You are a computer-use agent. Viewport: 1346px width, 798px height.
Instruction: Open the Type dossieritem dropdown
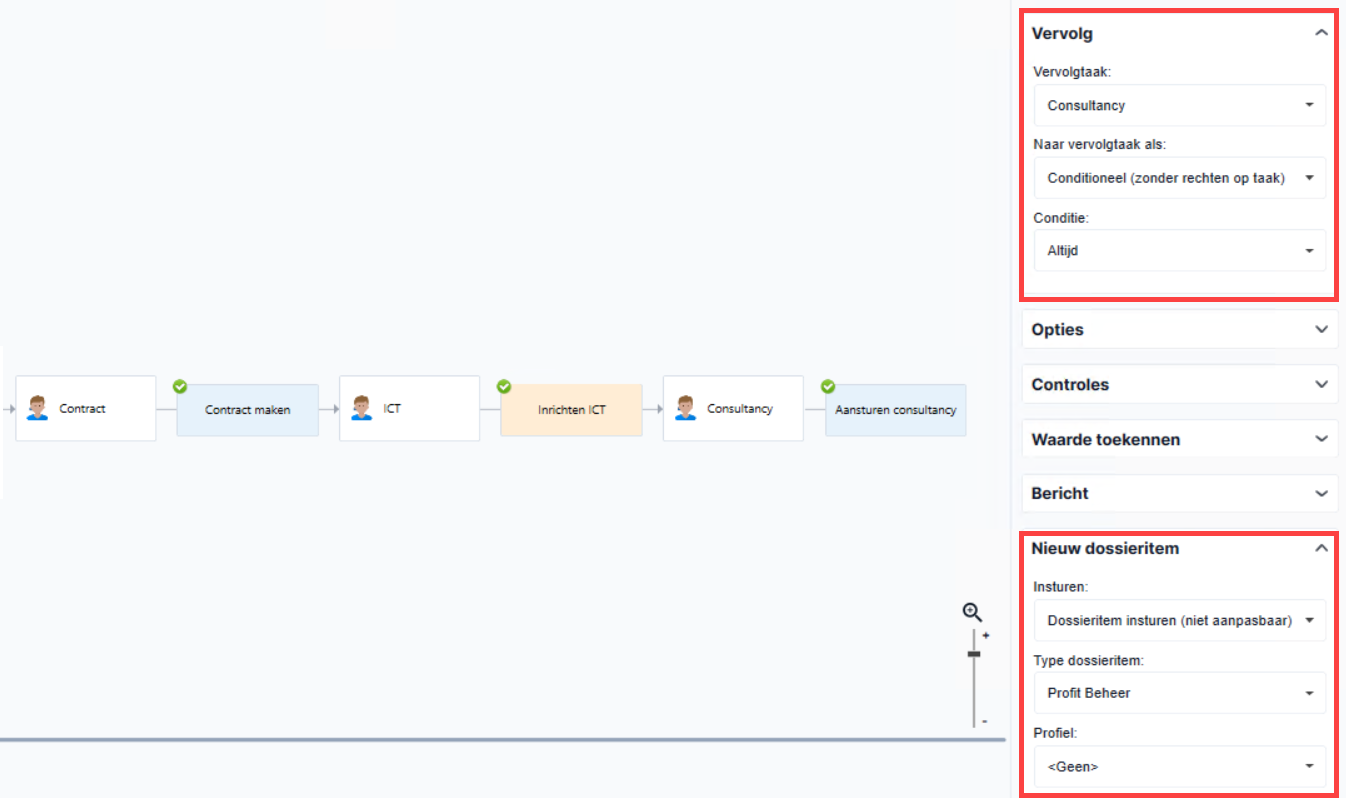(x=1180, y=693)
